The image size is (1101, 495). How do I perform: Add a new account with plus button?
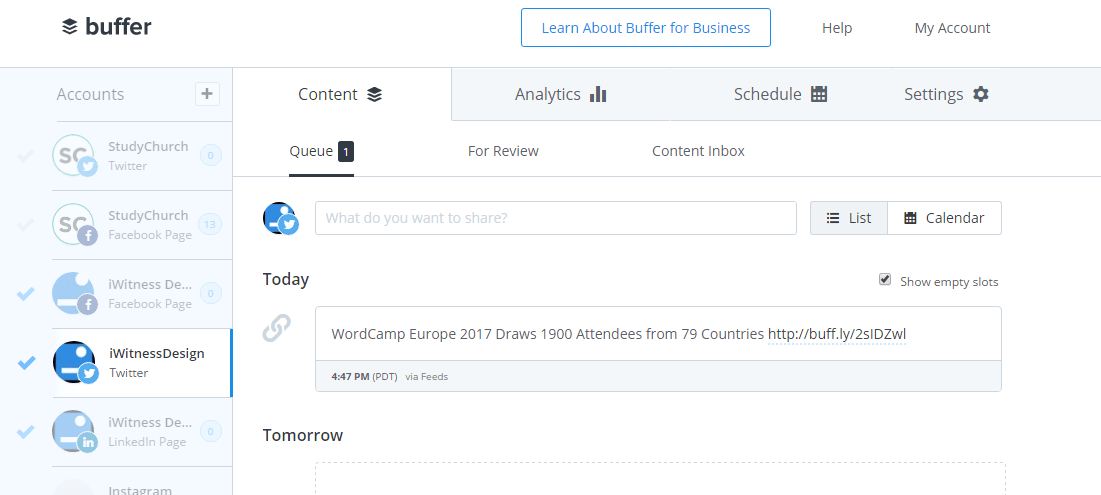click(207, 94)
